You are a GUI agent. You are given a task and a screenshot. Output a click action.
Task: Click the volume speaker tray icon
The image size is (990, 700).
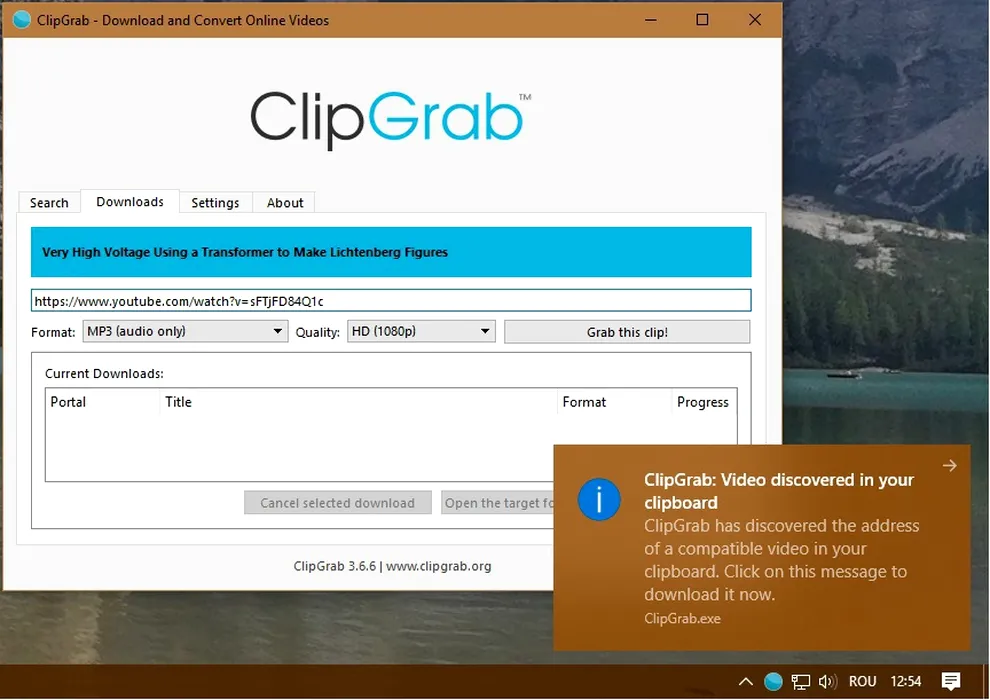[x=827, y=682]
